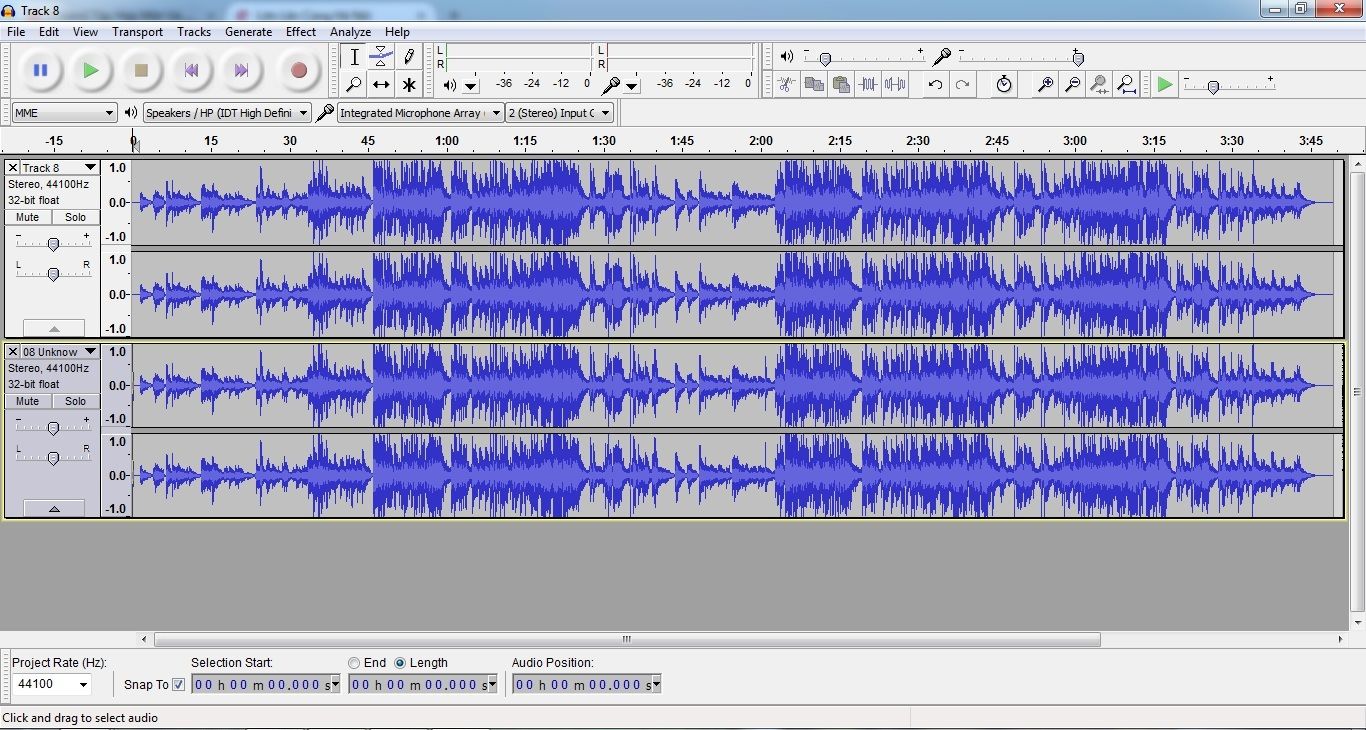
Task: Click the Trim audio icon
Action: click(x=868, y=85)
